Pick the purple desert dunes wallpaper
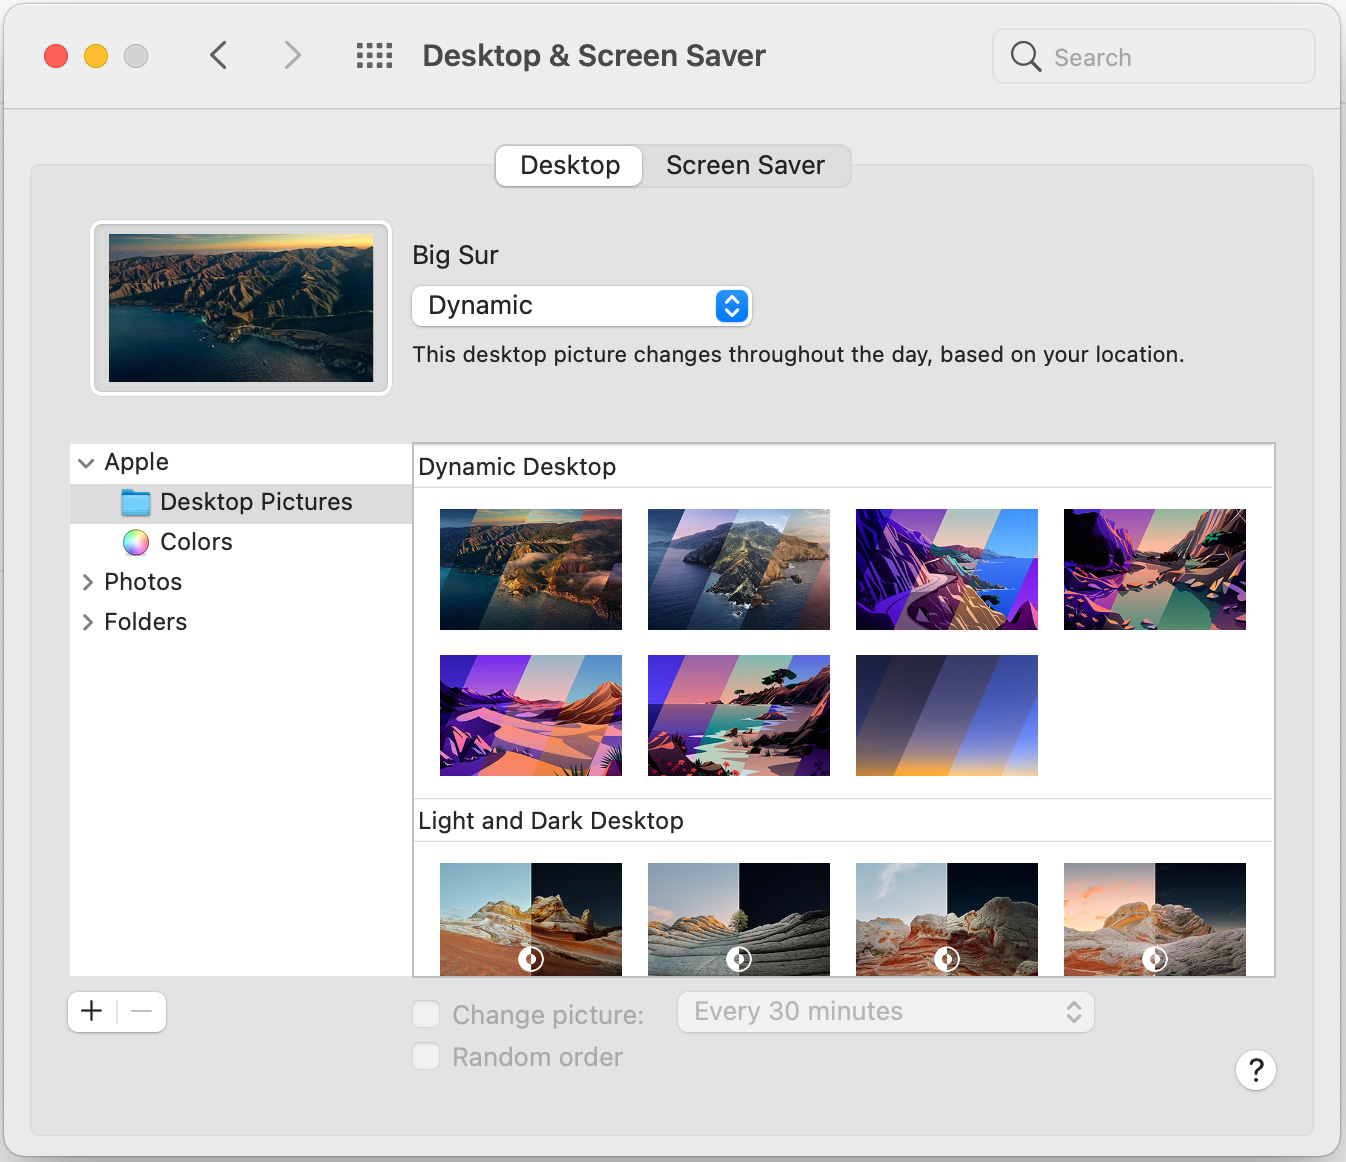This screenshot has height=1162, width=1346. point(531,715)
